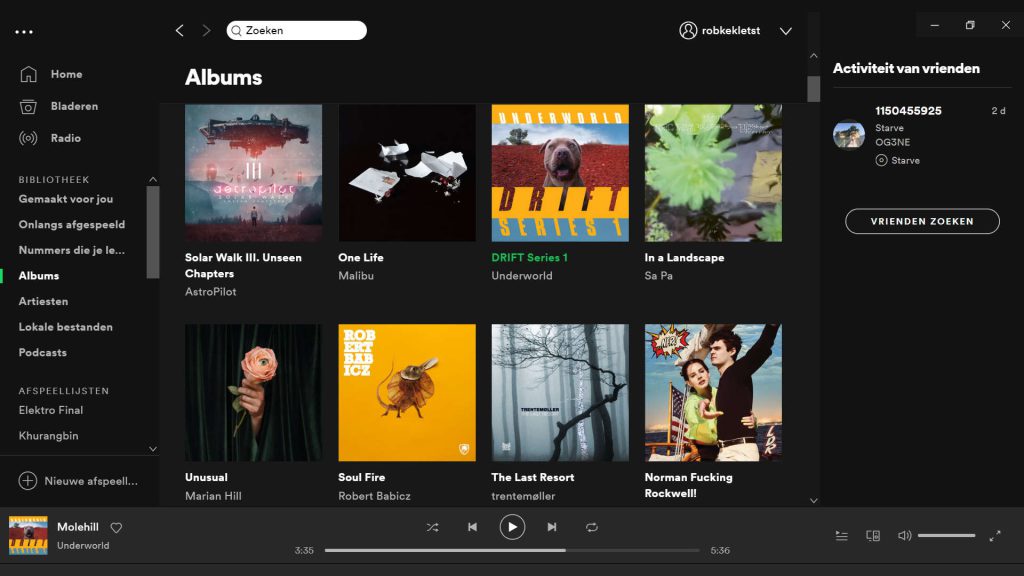Open Podcasts in the library sidebar
The height and width of the screenshot is (576, 1024).
pyautogui.click(x=42, y=352)
